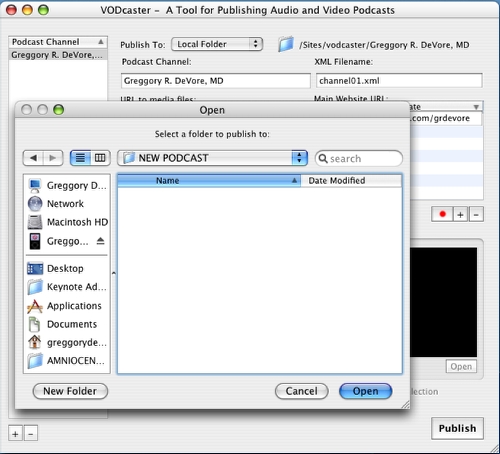Open Applications folder in sidebar
Screen dimensions: 500x454
point(67,306)
